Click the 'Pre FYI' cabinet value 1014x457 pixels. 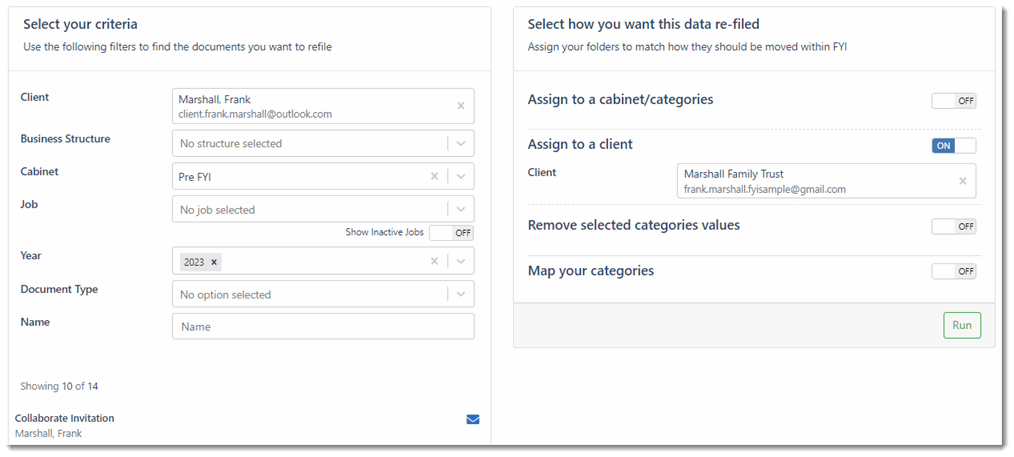tap(196, 176)
